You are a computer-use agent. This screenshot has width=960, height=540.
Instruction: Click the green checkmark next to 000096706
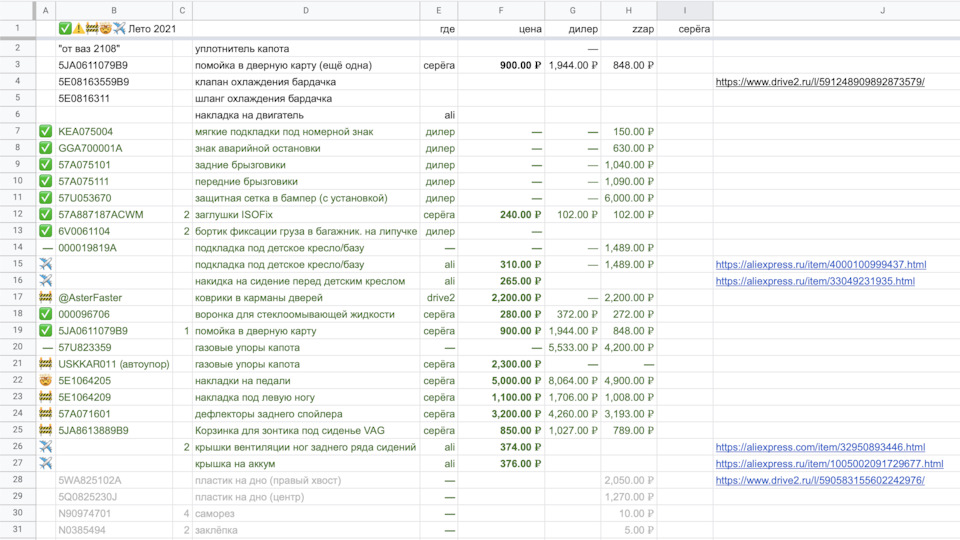pyautogui.click(x=46, y=314)
